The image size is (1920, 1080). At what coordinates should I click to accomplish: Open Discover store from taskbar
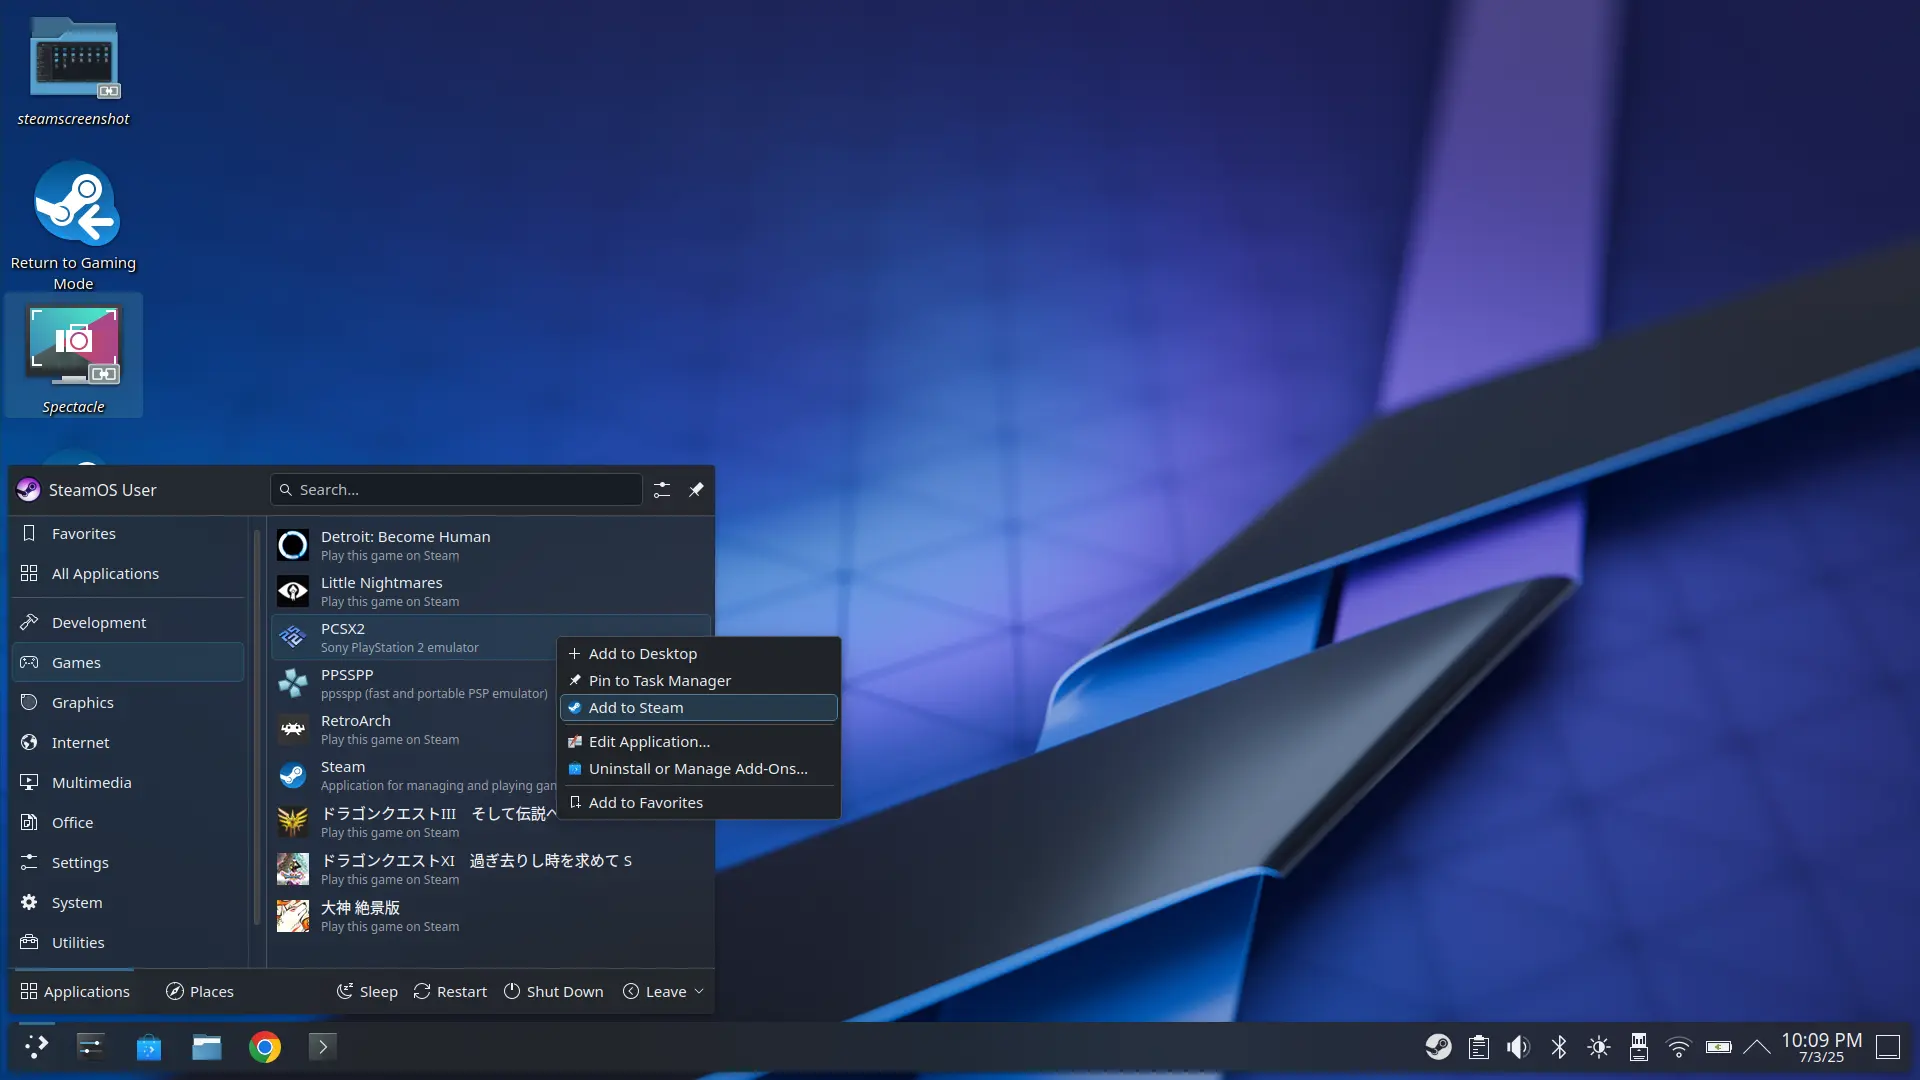(x=149, y=1047)
